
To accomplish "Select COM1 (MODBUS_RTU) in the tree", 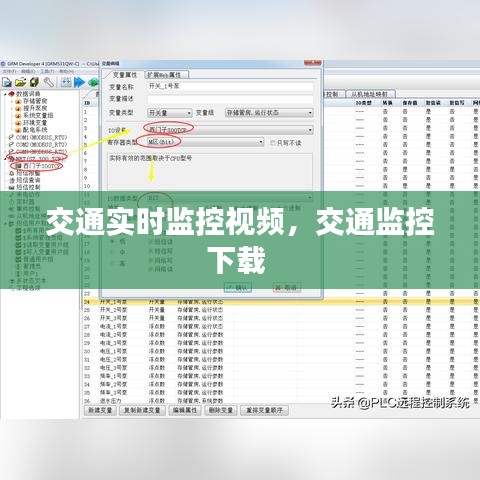I will point(41,137).
